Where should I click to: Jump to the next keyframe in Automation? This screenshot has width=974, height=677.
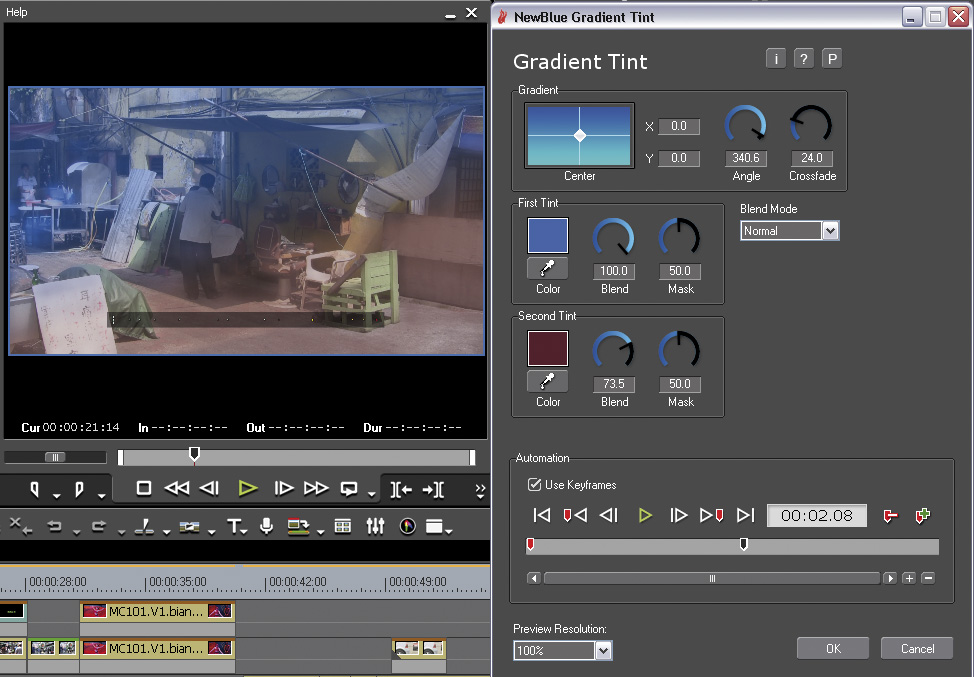(x=711, y=515)
